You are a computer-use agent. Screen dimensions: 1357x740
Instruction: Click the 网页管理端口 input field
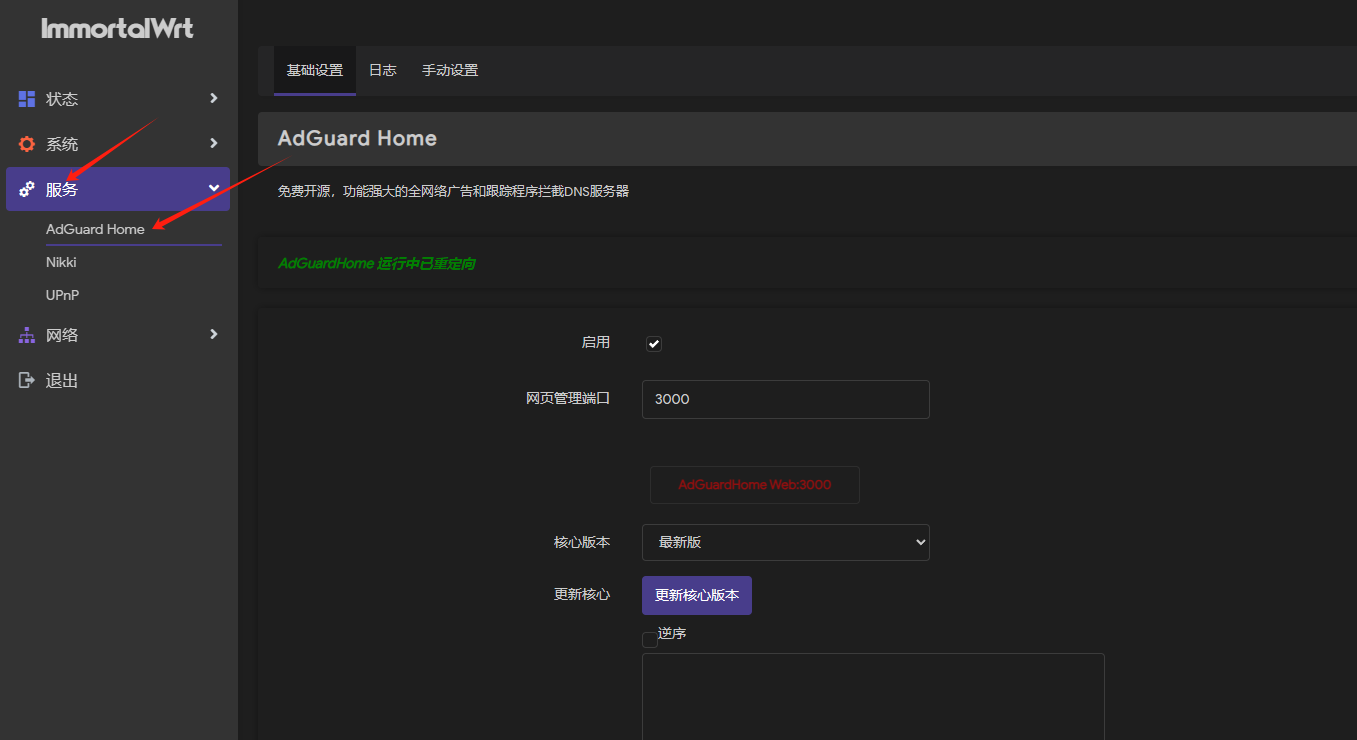coord(785,399)
